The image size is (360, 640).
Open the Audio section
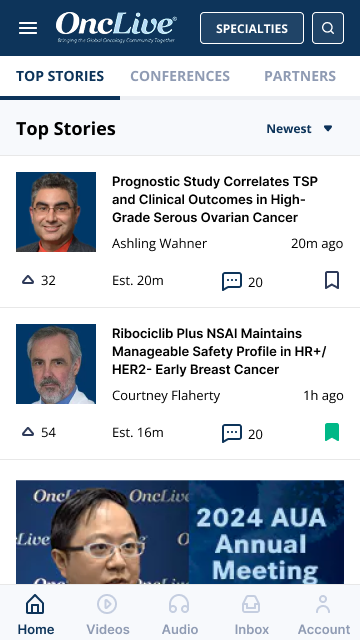click(180, 614)
